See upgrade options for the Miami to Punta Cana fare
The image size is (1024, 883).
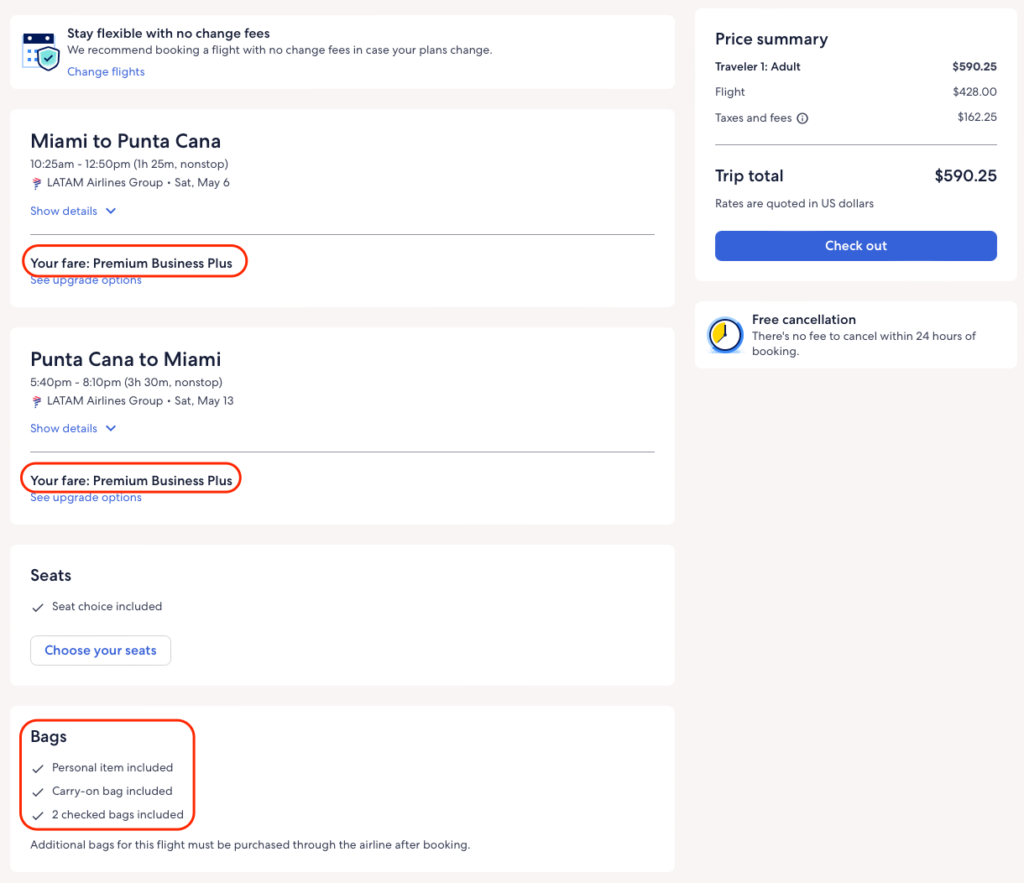pos(86,281)
